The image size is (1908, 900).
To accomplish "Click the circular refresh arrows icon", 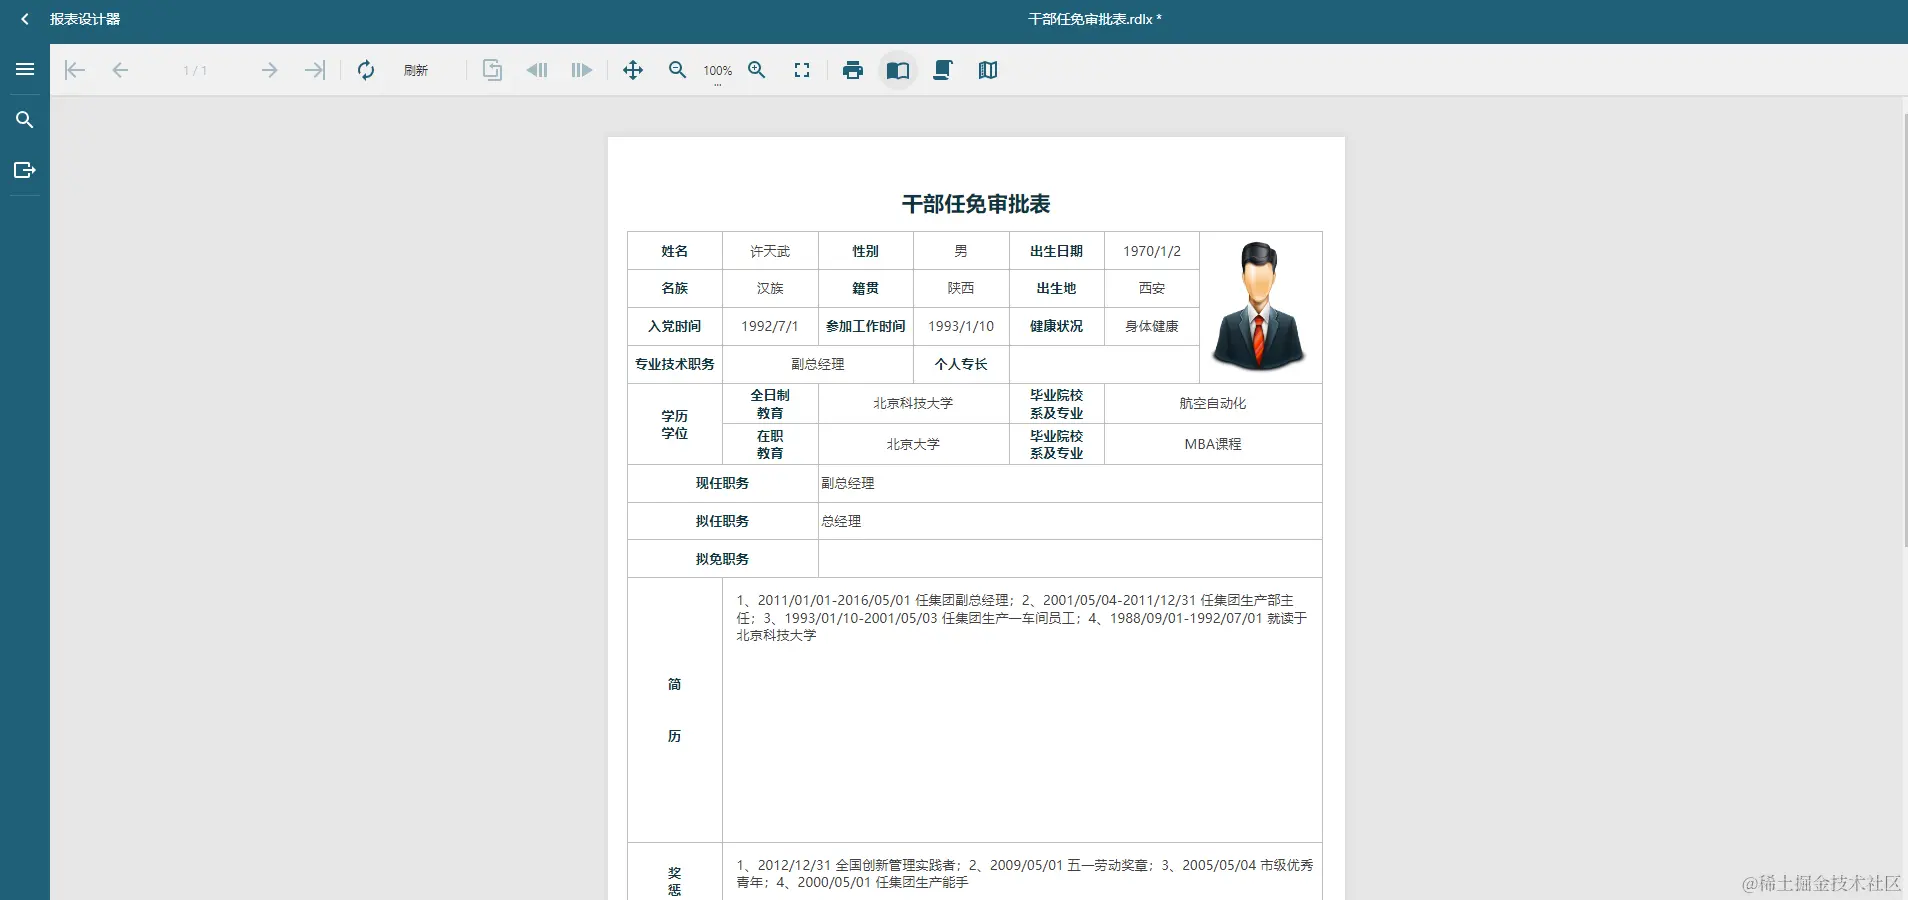I will point(366,70).
